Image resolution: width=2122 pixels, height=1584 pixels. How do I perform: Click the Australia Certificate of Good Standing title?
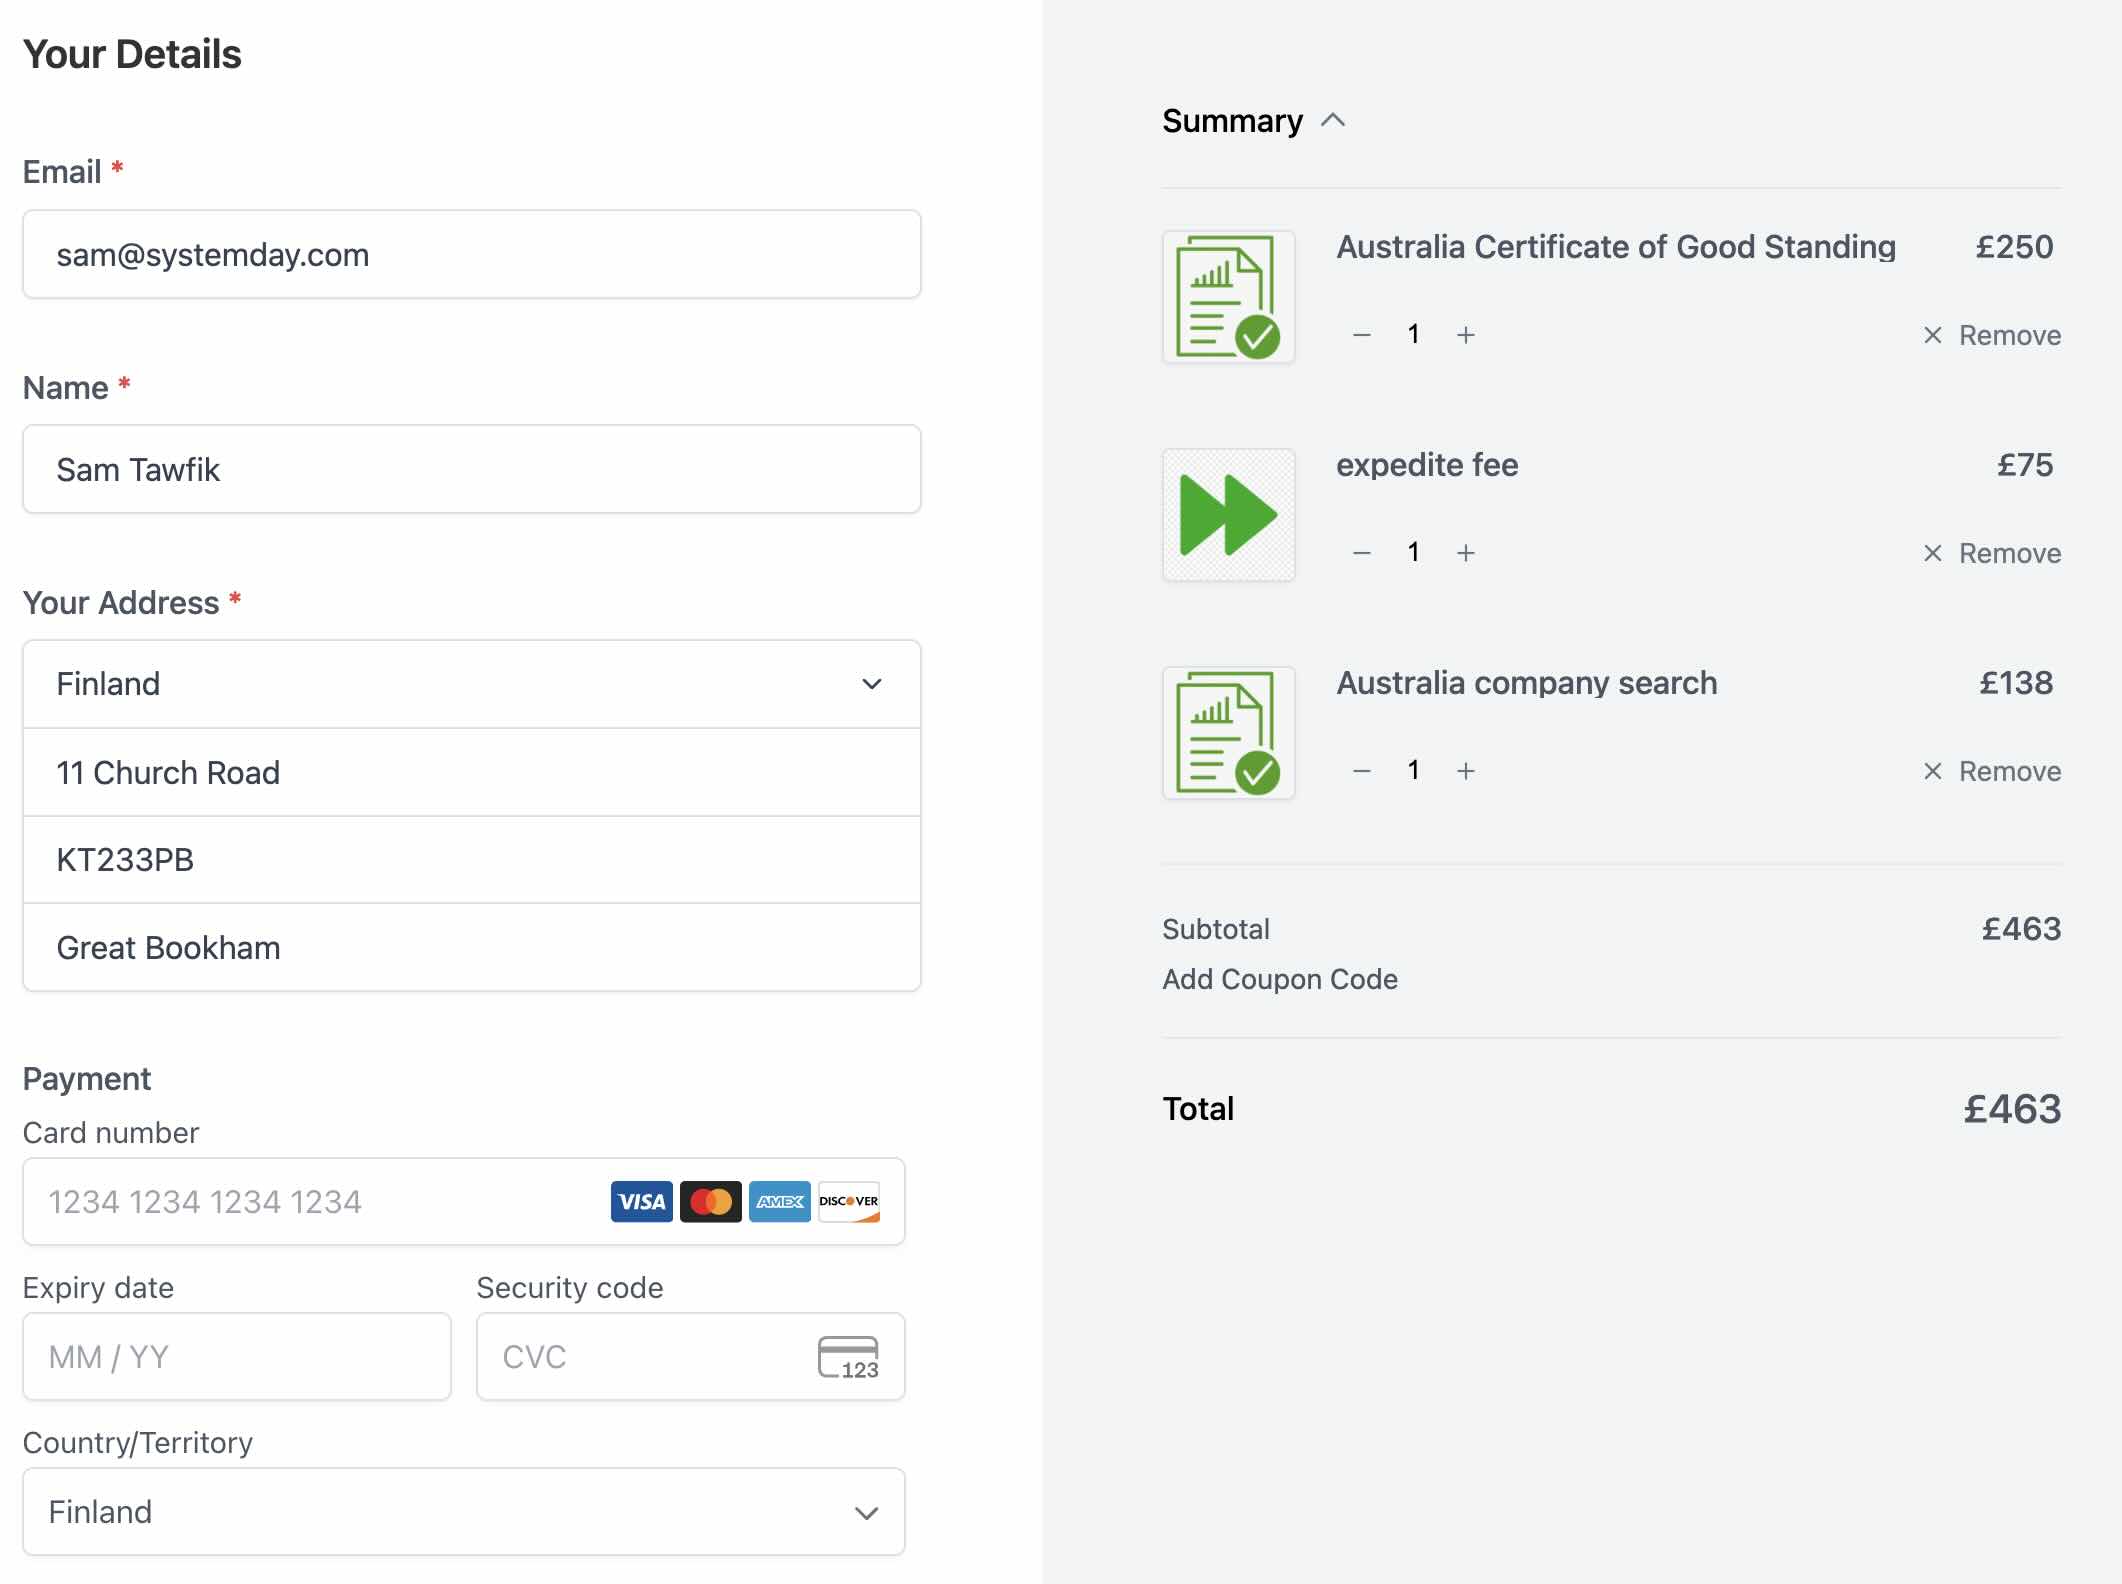coord(1616,247)
